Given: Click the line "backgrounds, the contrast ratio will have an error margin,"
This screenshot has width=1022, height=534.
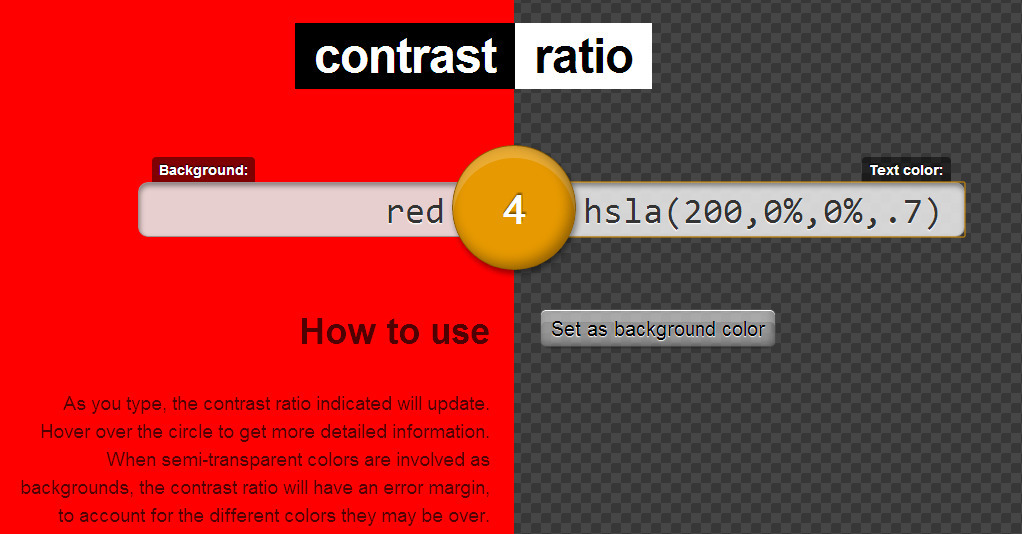Looking at the screenshot, I should click(256, 488).
